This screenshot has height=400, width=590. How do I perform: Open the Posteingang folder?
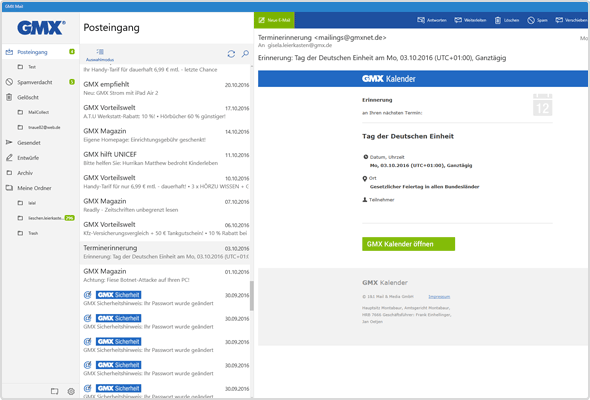(40, 52)
